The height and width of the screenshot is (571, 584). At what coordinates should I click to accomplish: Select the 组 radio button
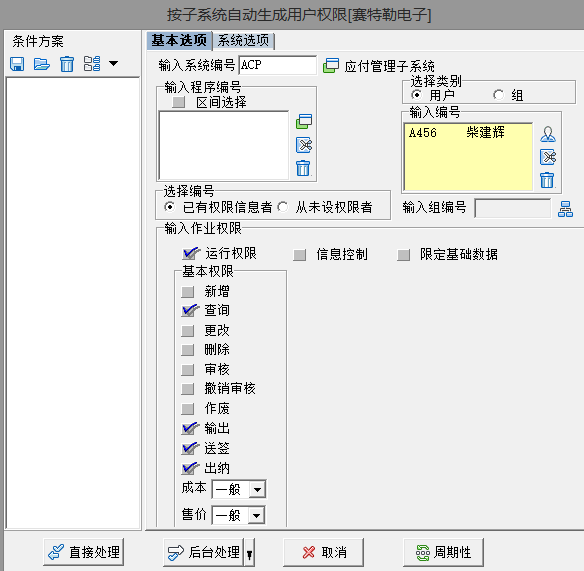point(499,95)
